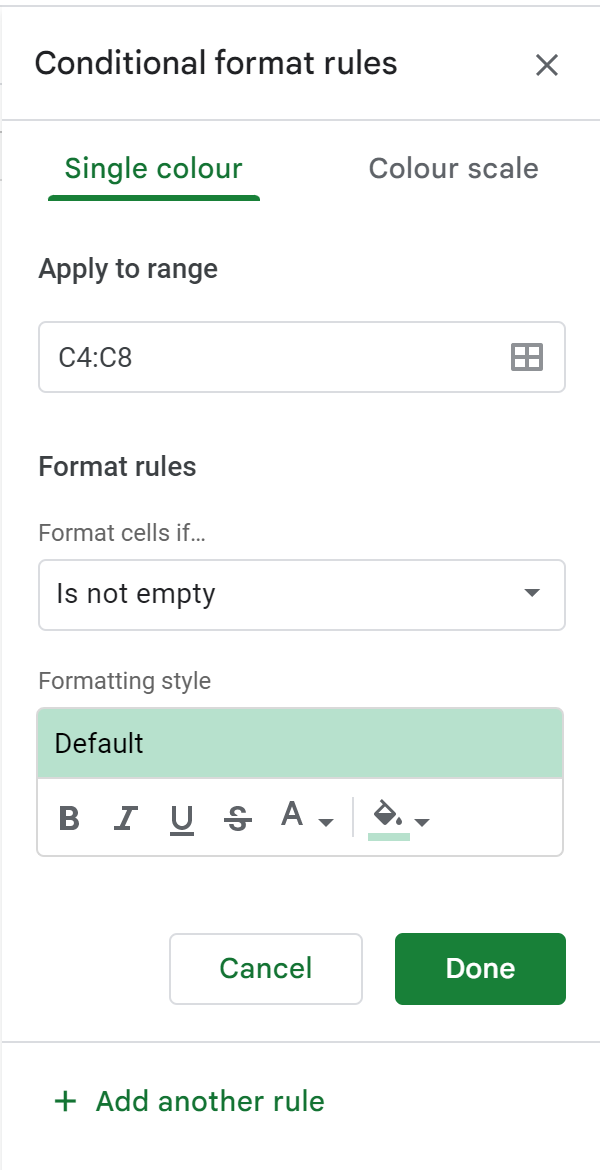Toggle strikethrough in the formatting style bar
The height and width of the screenshot is (1170, 600).
[x=237, y=818]
